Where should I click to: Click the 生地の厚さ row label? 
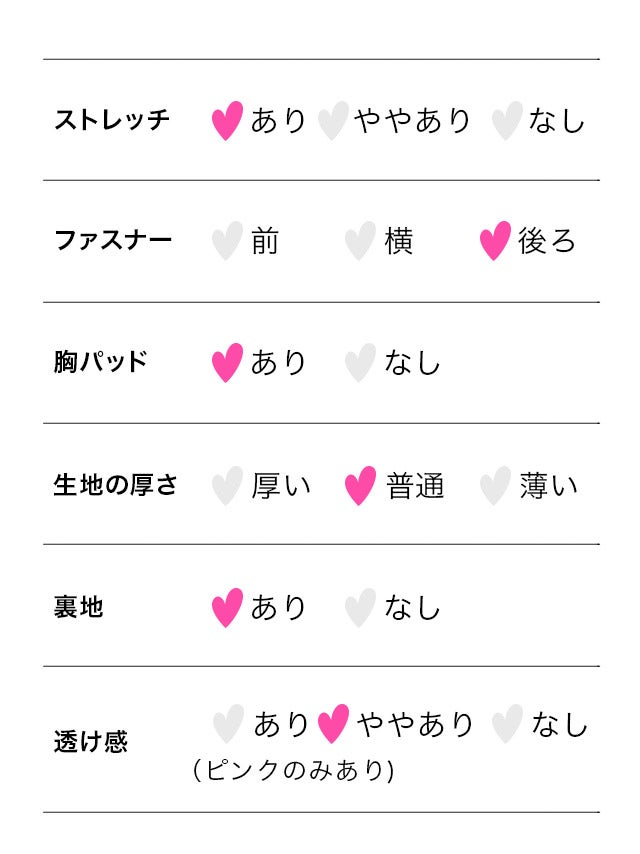coord(115,486)
